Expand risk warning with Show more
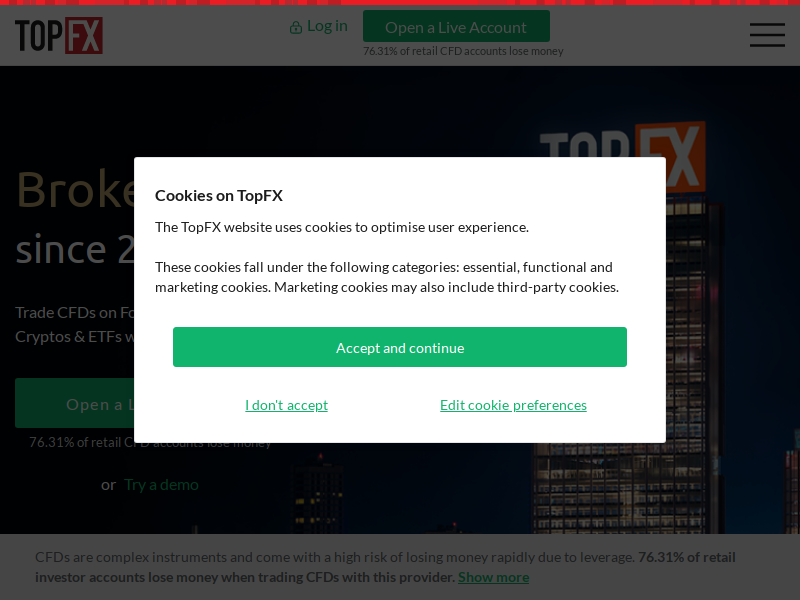The image size is (800, 600). click(x=493, y=577)
